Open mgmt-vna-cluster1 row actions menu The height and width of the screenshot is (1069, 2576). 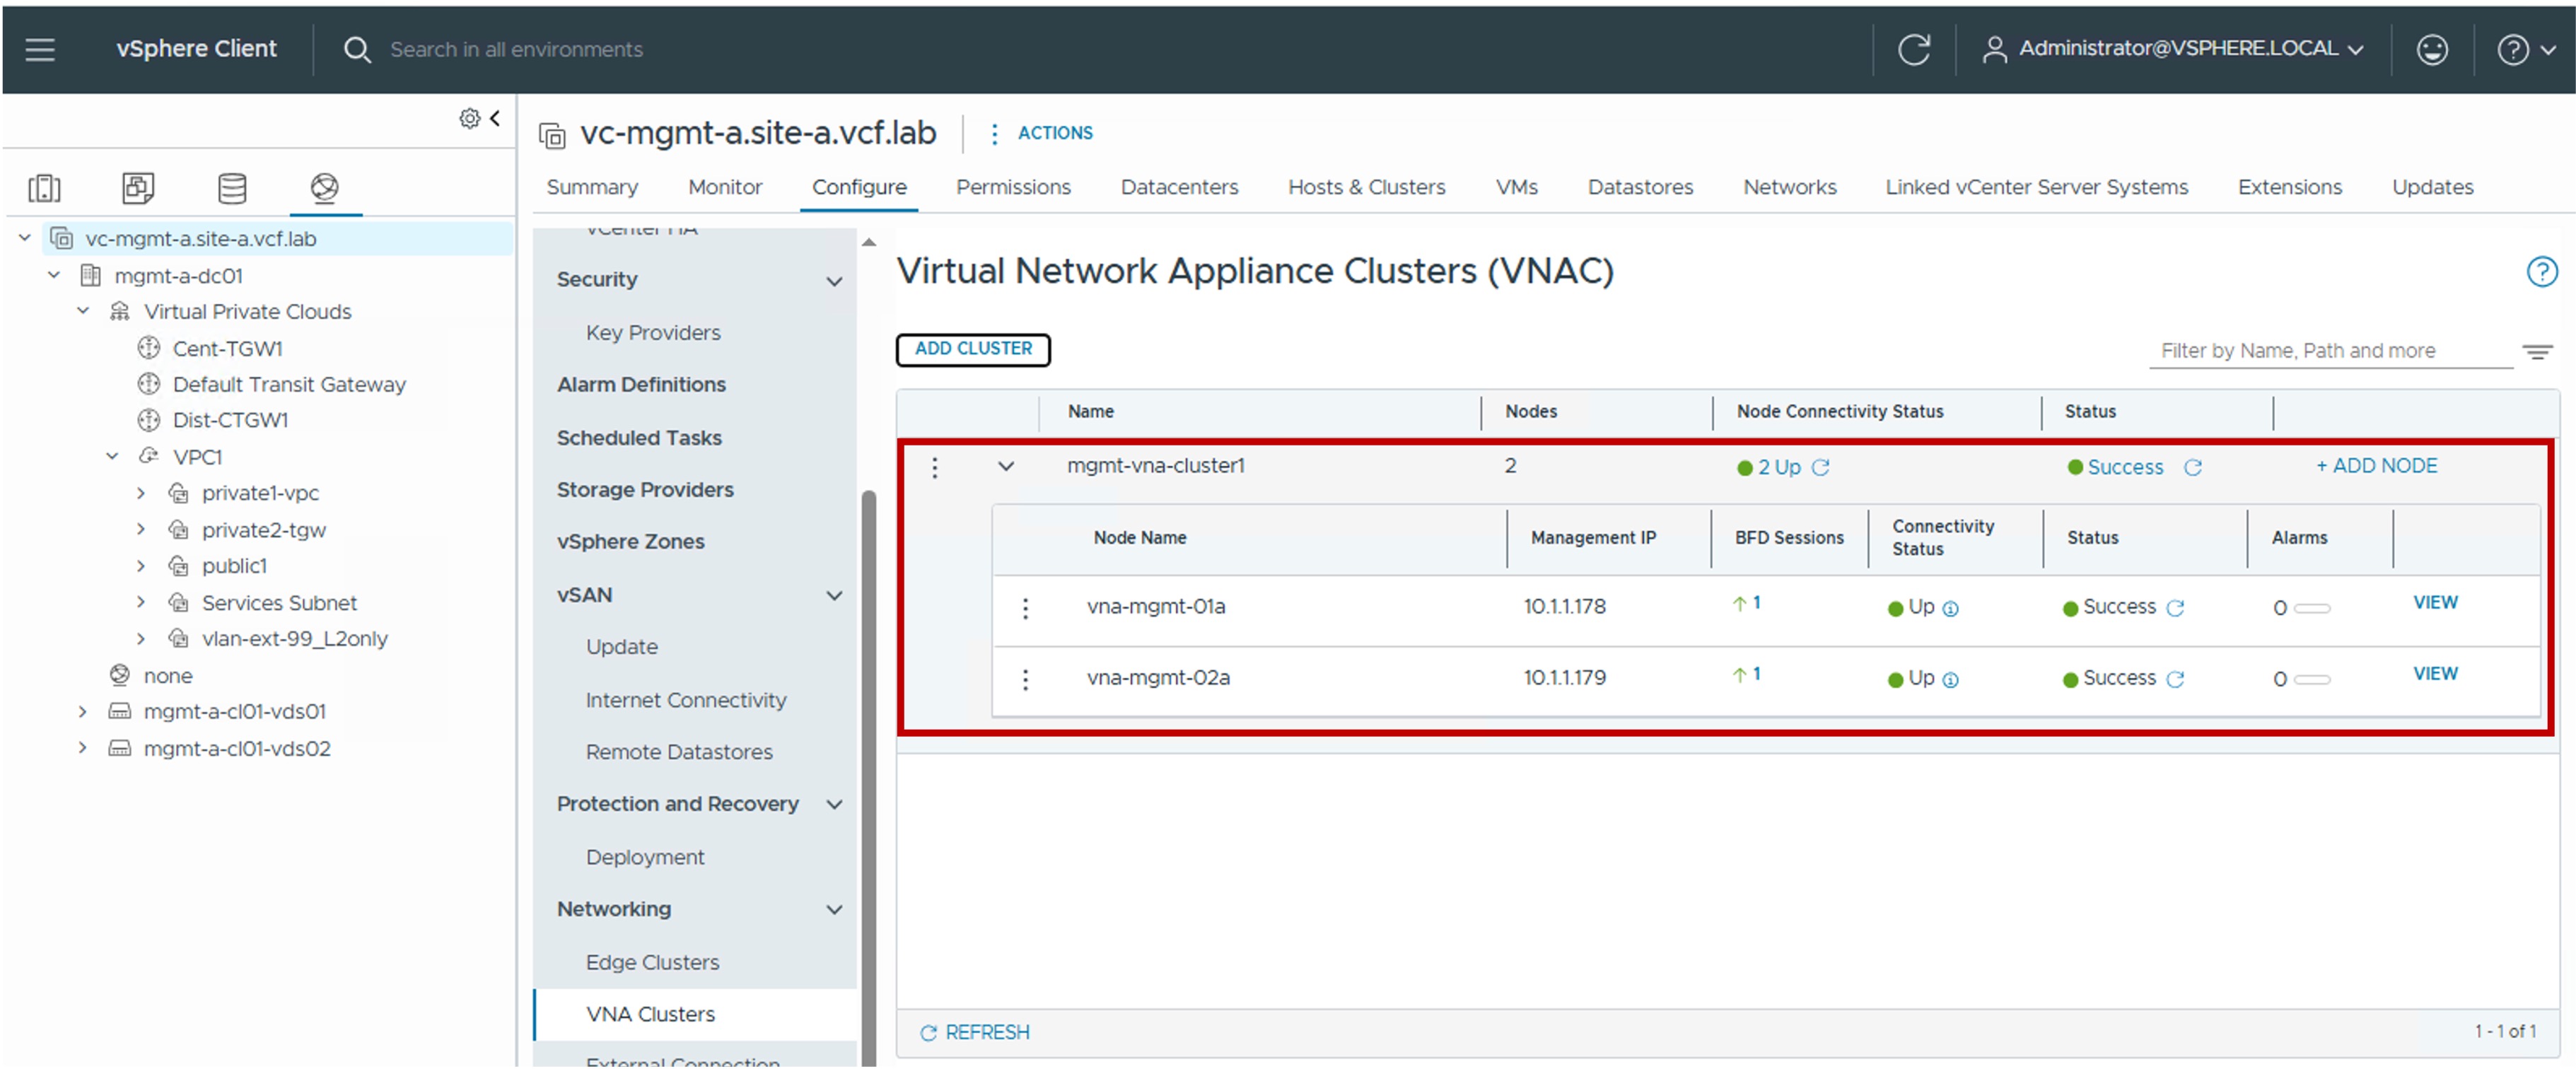tap(934, 467)
